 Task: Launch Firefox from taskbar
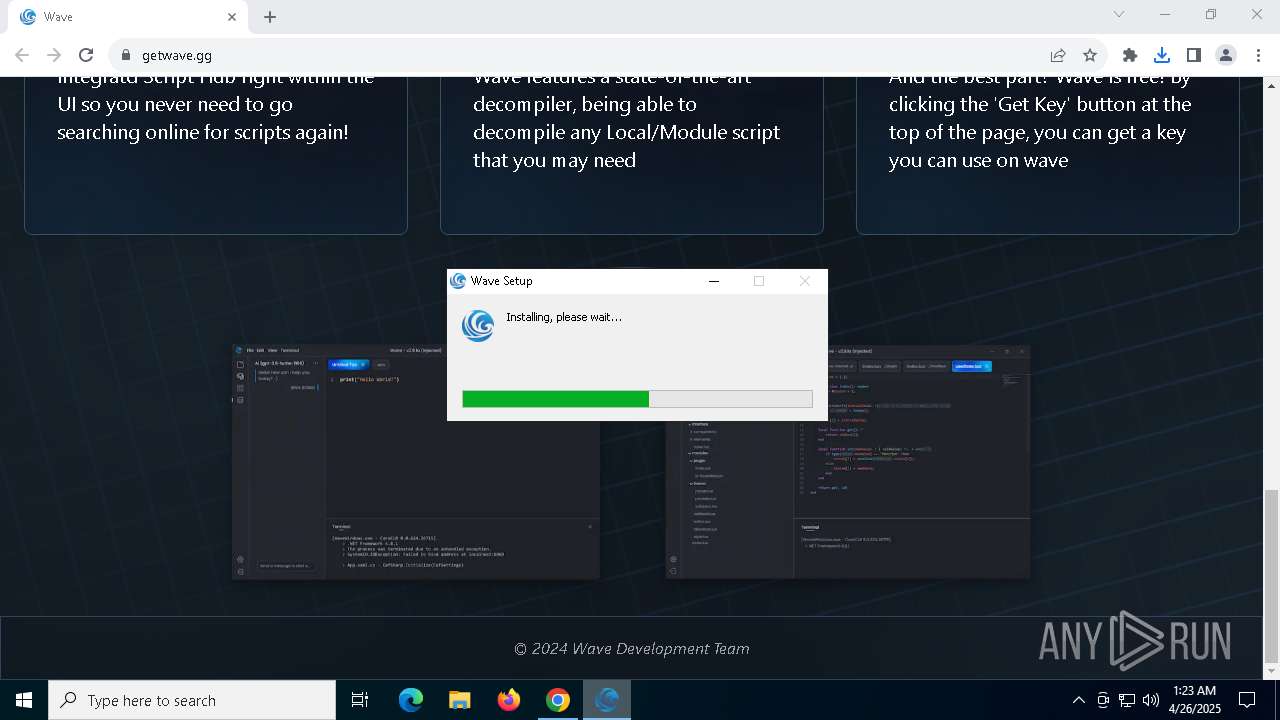[x=509, y=700]
